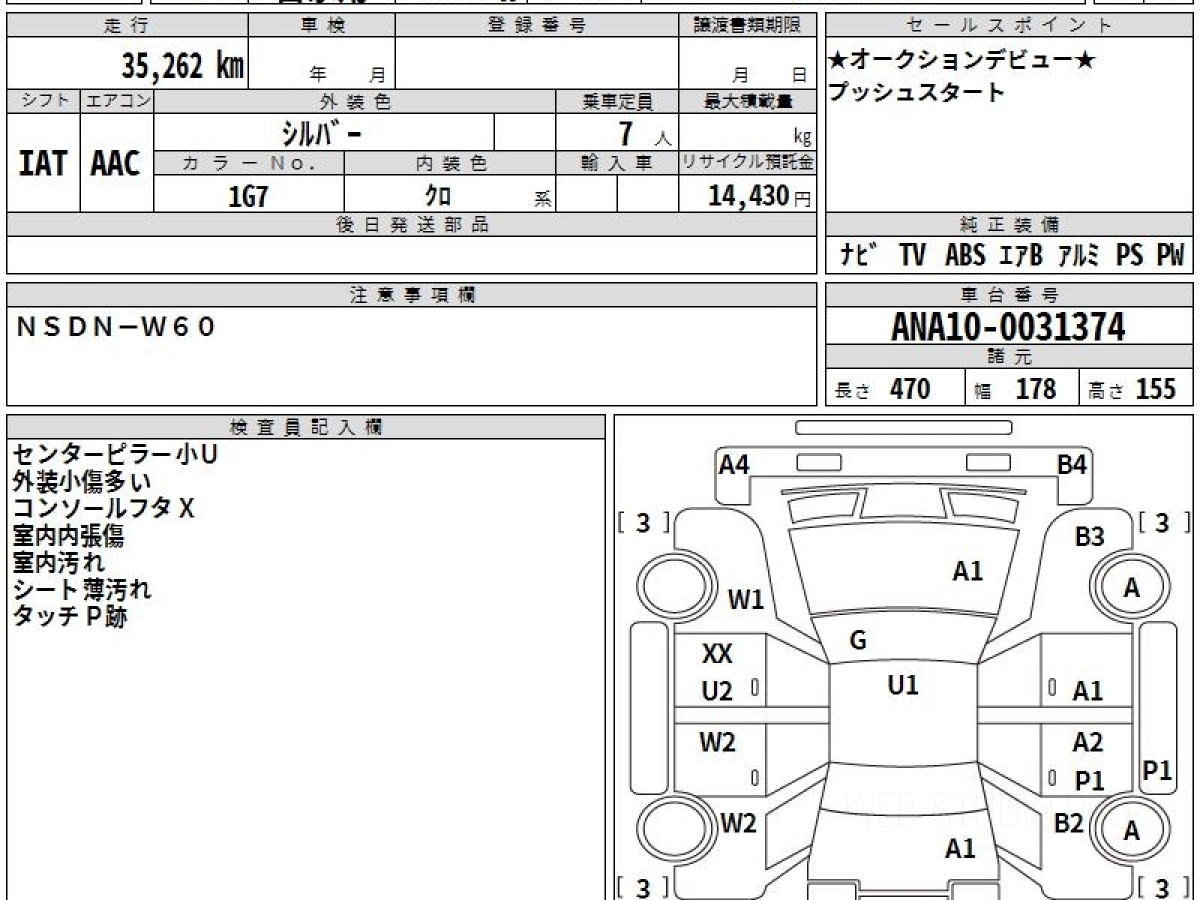Click the rear wheel circle beside B2
The height and width of the screenshot is (900, 1200).
click(x=1131, y=830)
